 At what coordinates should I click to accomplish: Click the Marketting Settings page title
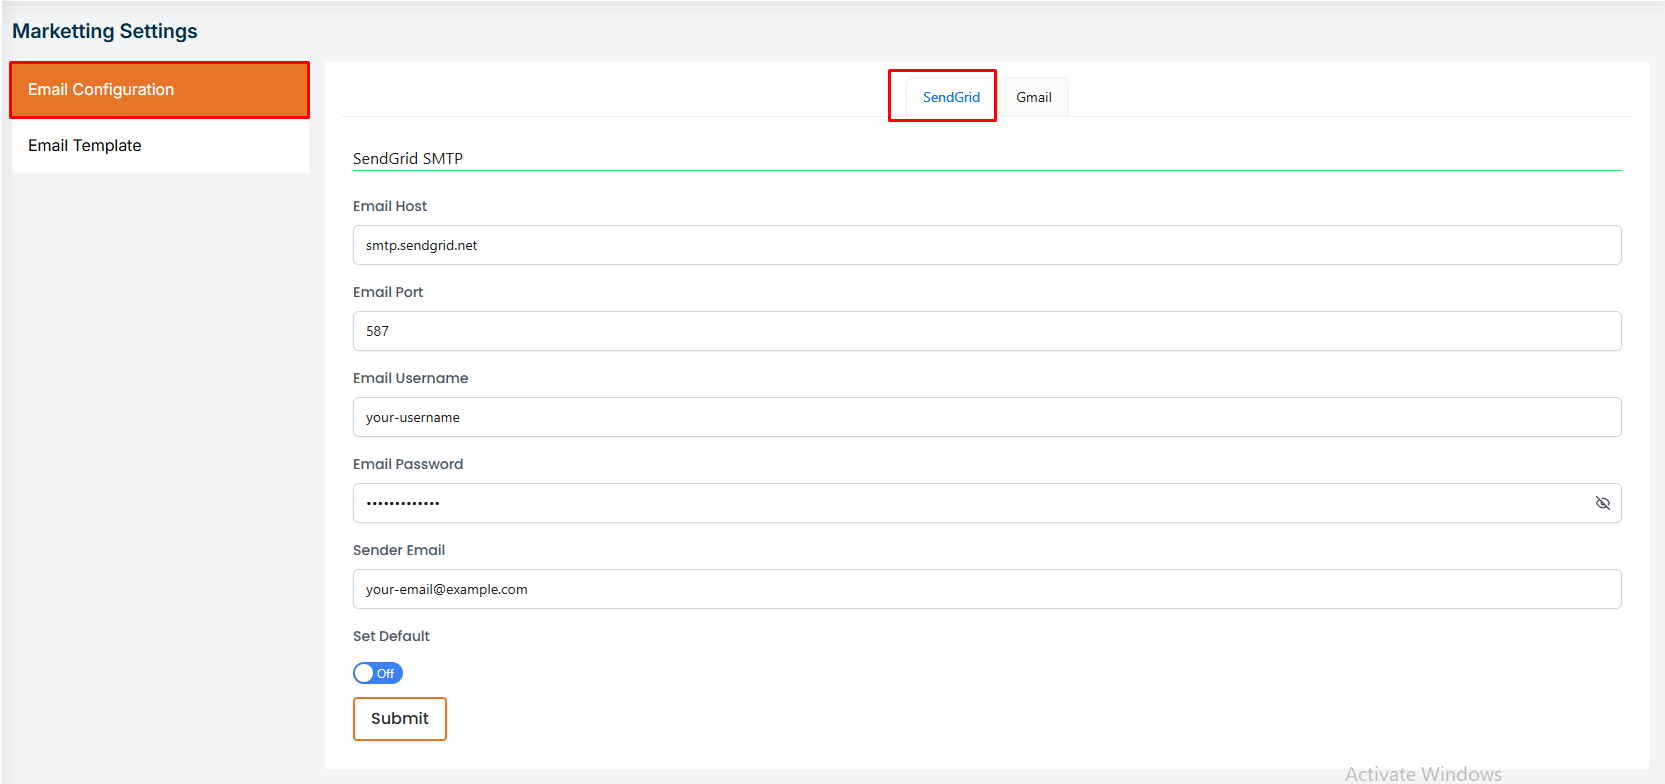105,31
